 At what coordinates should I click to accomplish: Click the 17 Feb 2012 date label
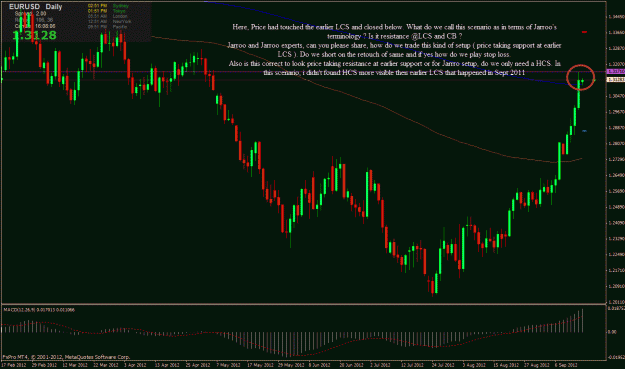[14, 365]
